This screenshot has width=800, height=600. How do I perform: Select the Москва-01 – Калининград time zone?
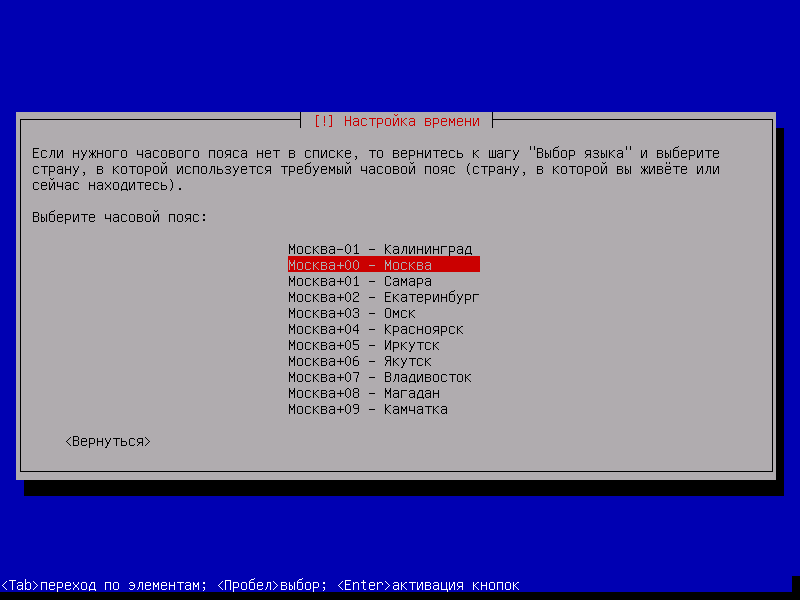(380, 249)
